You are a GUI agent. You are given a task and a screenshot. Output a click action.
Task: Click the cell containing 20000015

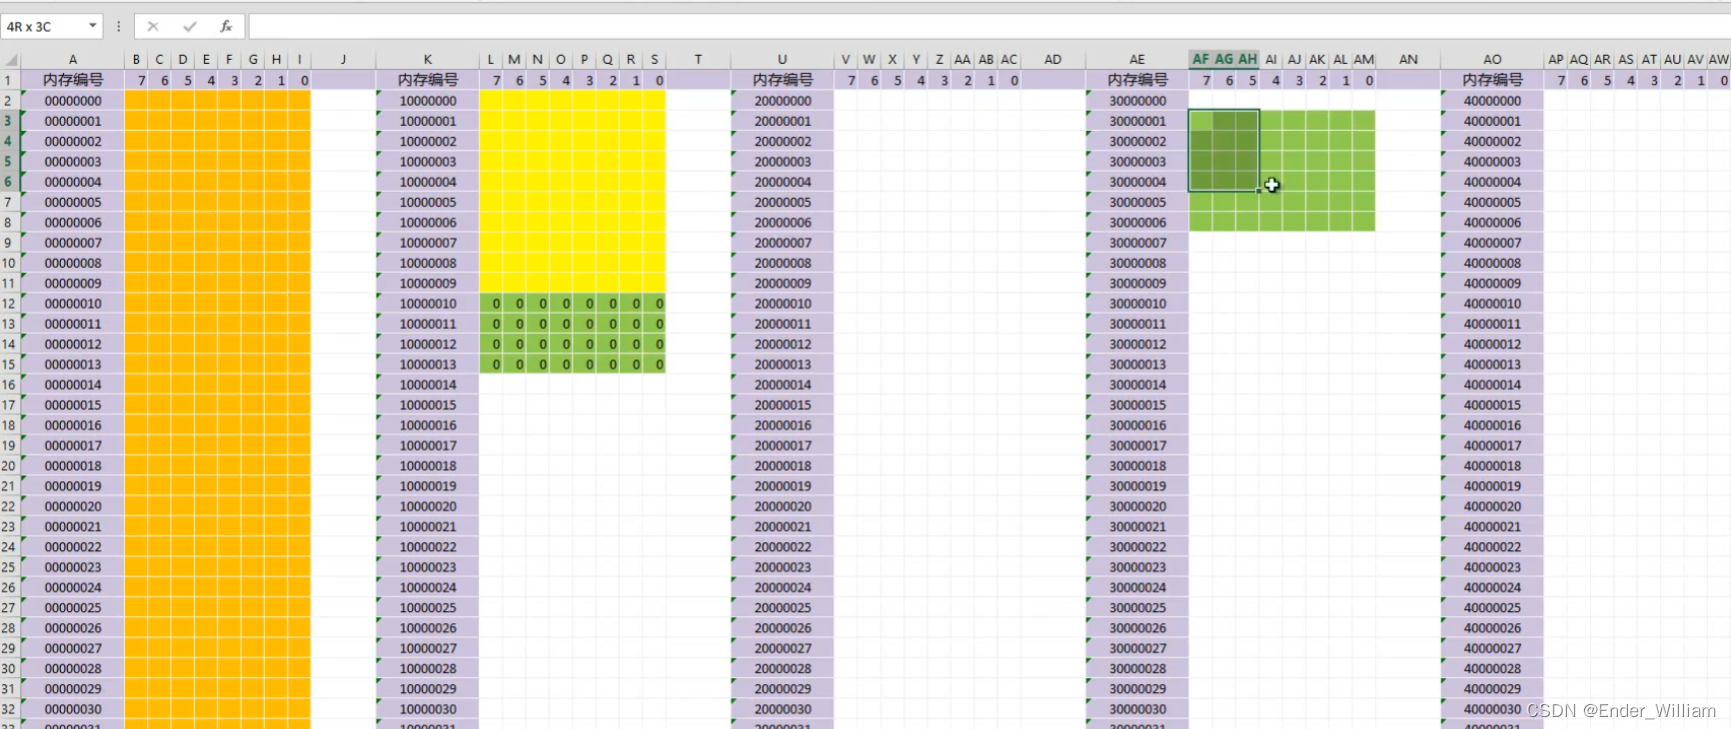(783, 405)
